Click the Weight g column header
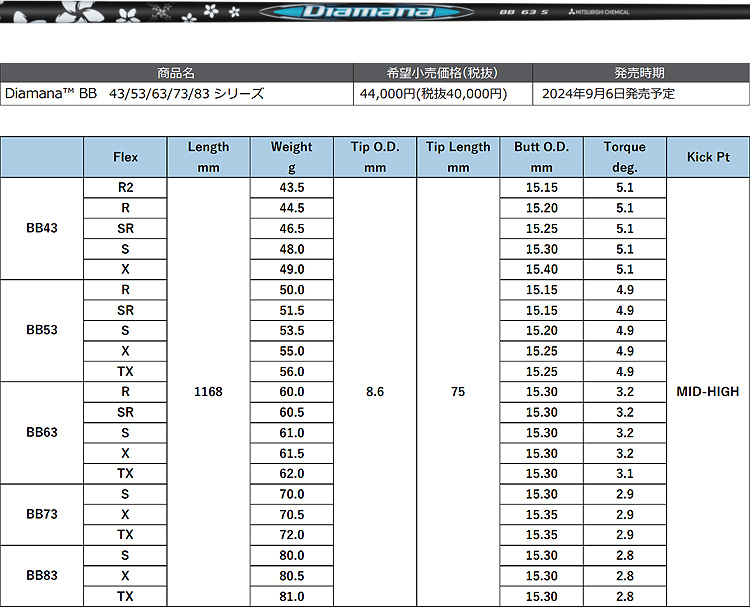The width and height of the screenshot is (750, 607). (292, 157)
